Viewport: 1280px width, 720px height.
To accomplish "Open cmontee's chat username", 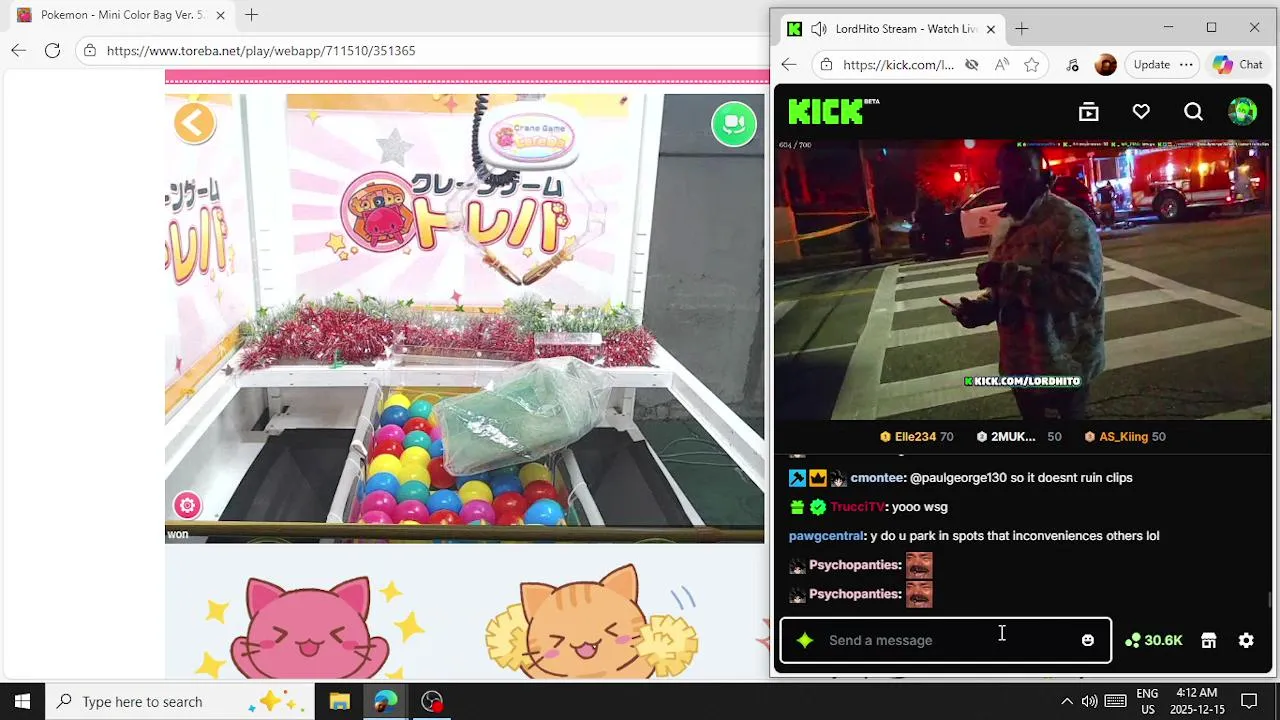I will [877, 478].
